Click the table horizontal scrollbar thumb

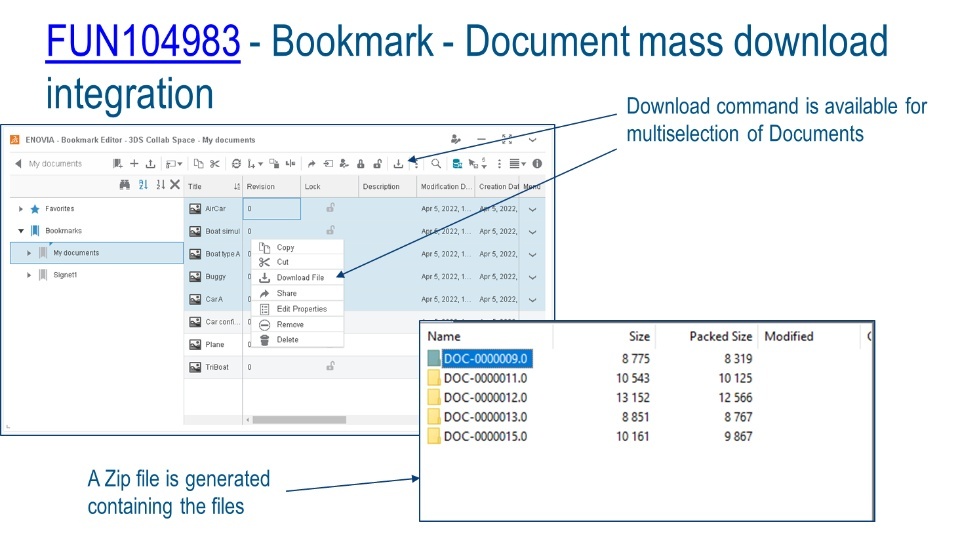click(x=299, y=420)
